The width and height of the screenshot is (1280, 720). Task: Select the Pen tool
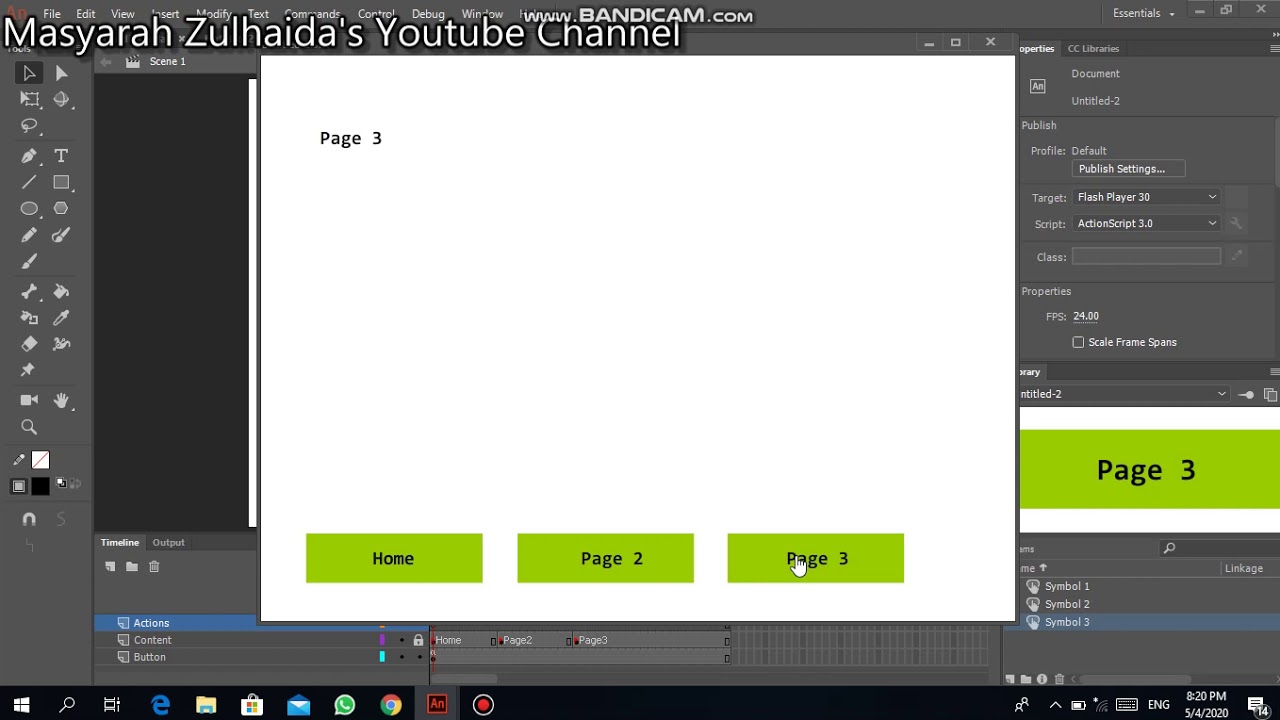click(29, 156)
